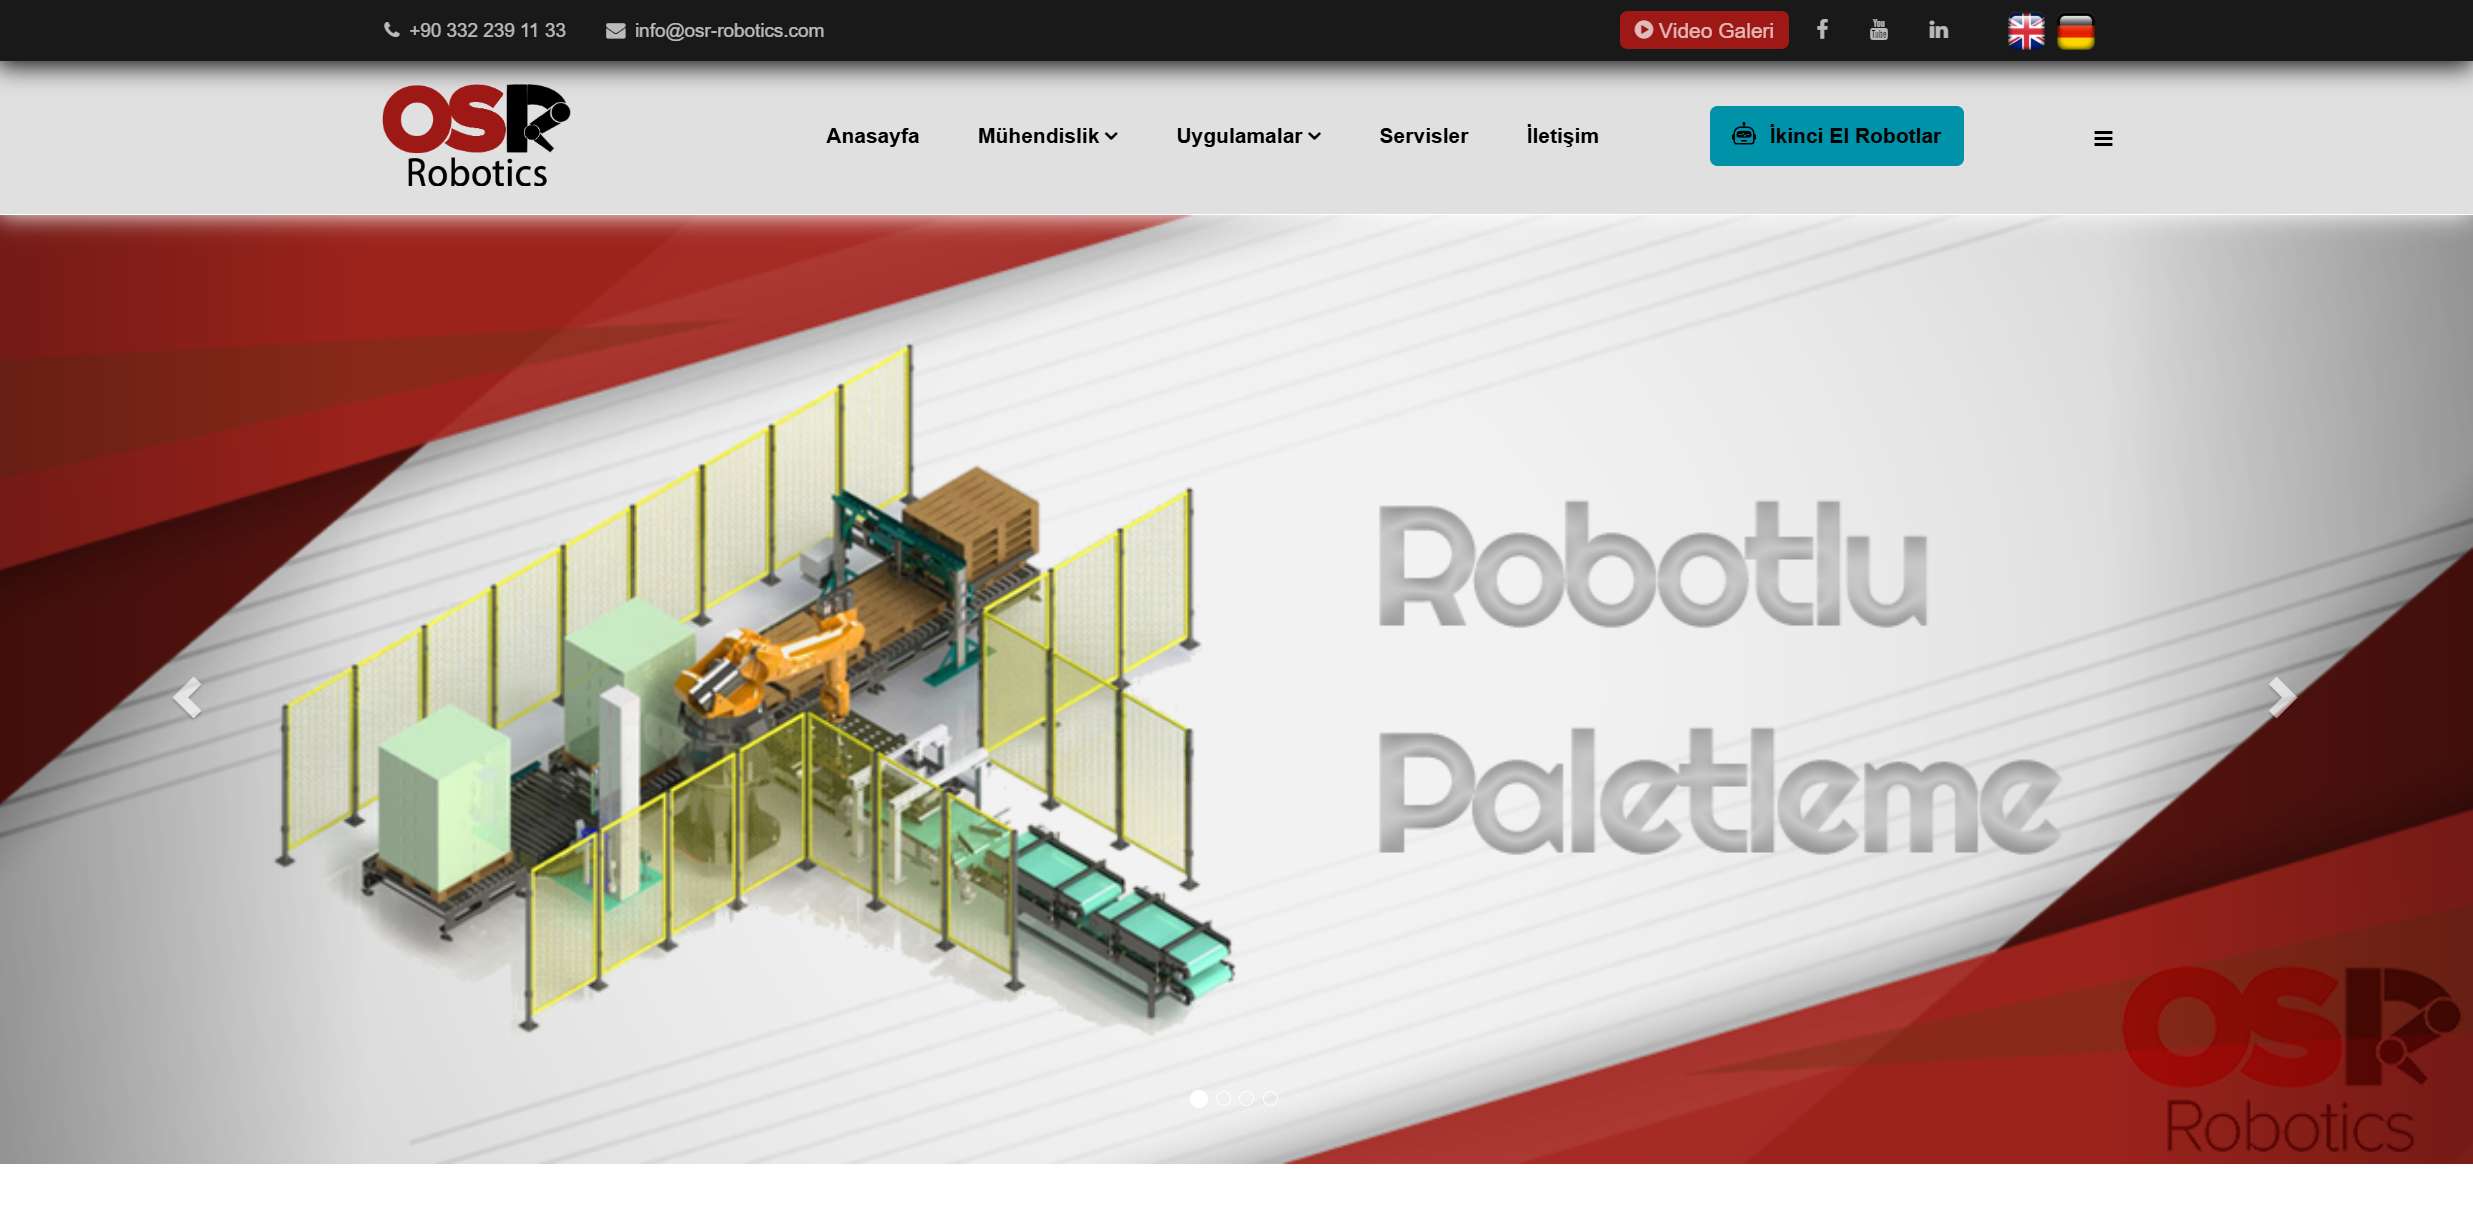The height and width of the screenshot is (1207, 2473).
Task: Open the İletişim menu item
Action: coord(1562,136)
